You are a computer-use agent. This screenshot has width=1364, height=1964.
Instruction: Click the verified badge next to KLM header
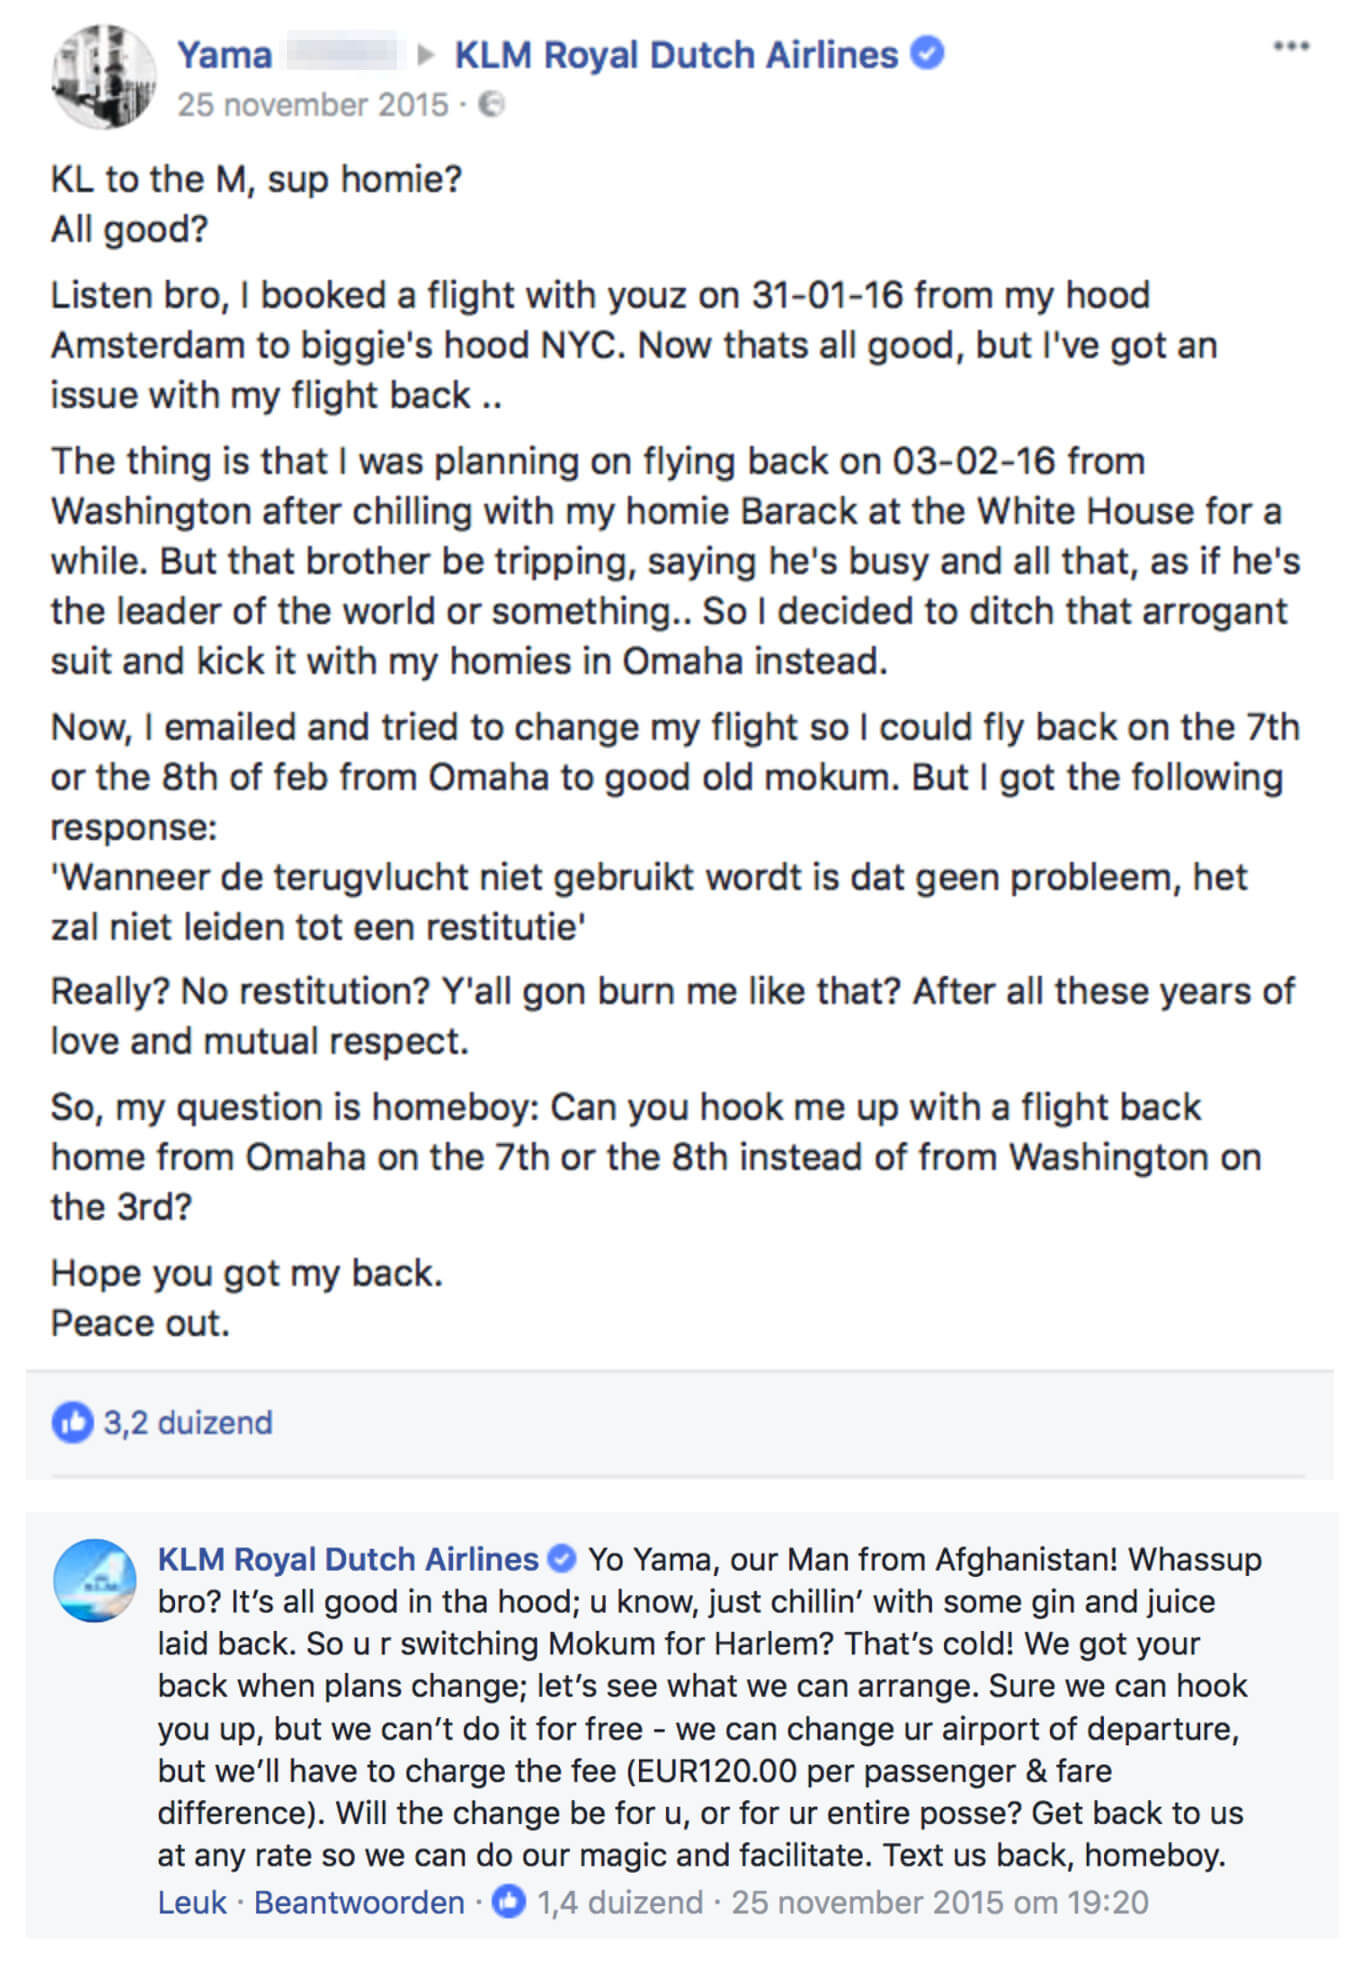point(928,52)
